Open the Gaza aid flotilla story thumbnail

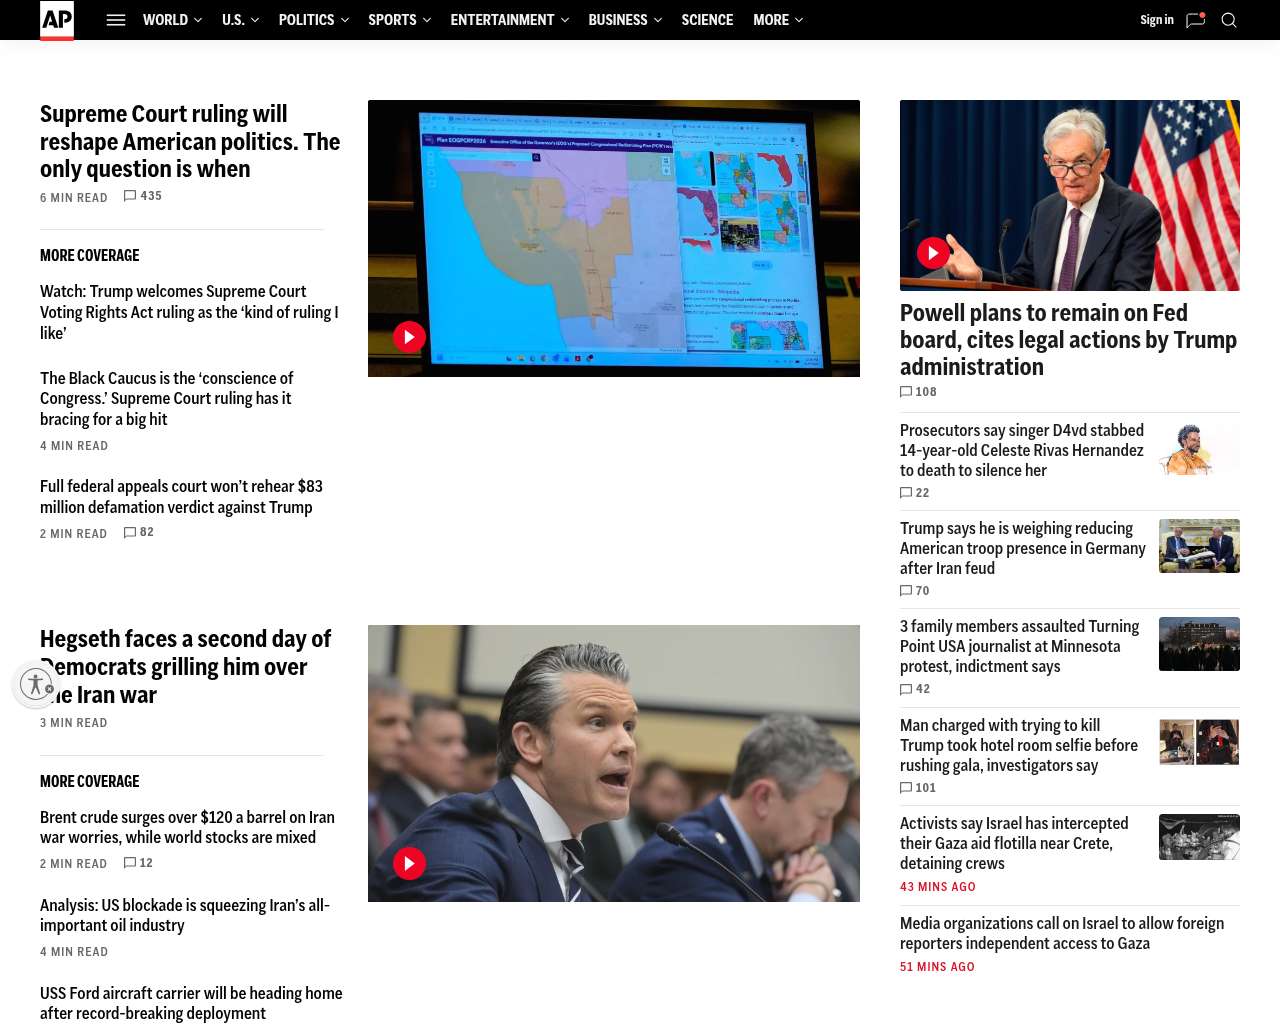click(x=1199, y=837)
